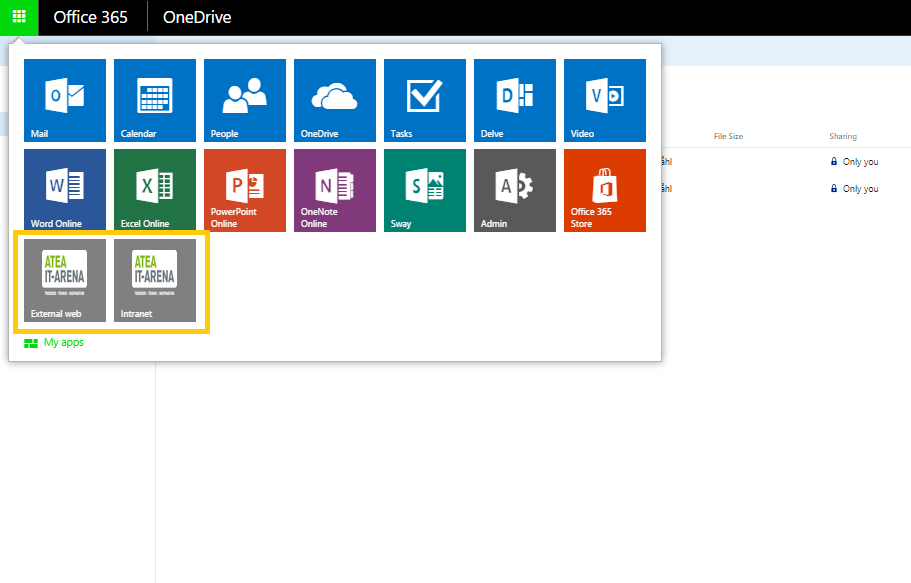Open the People app tile
The height and width of the screenshot is (583, 911).
(245, 100)
